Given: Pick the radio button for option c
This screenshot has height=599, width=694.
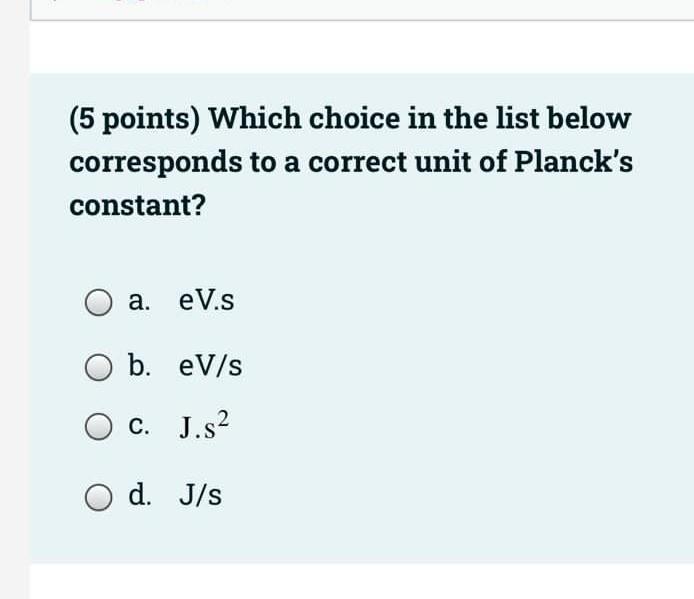Looking at the screenshot, I should (x=98, y=427).
